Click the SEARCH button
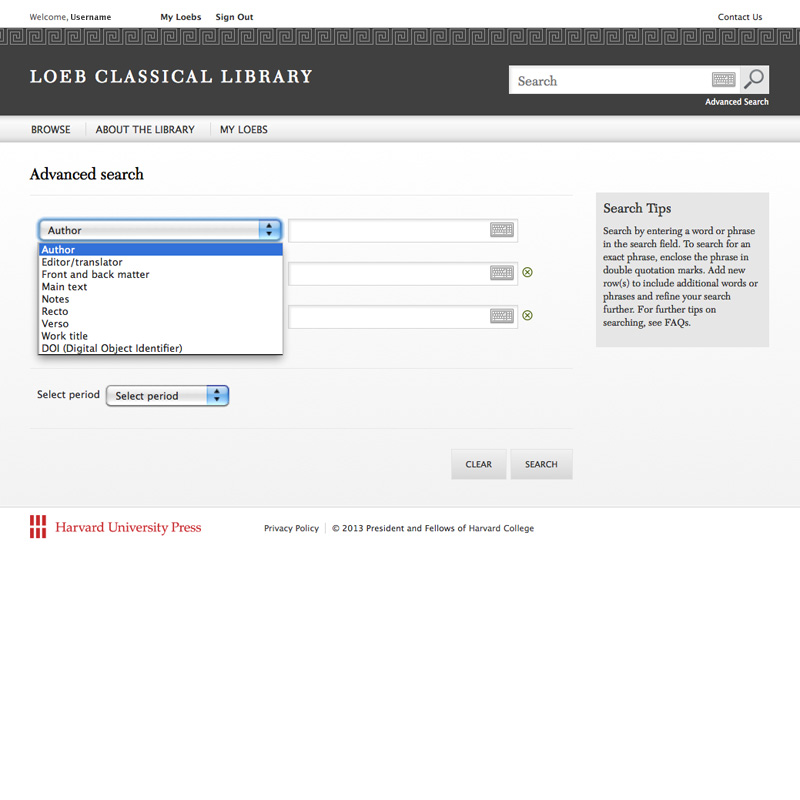 541,464
